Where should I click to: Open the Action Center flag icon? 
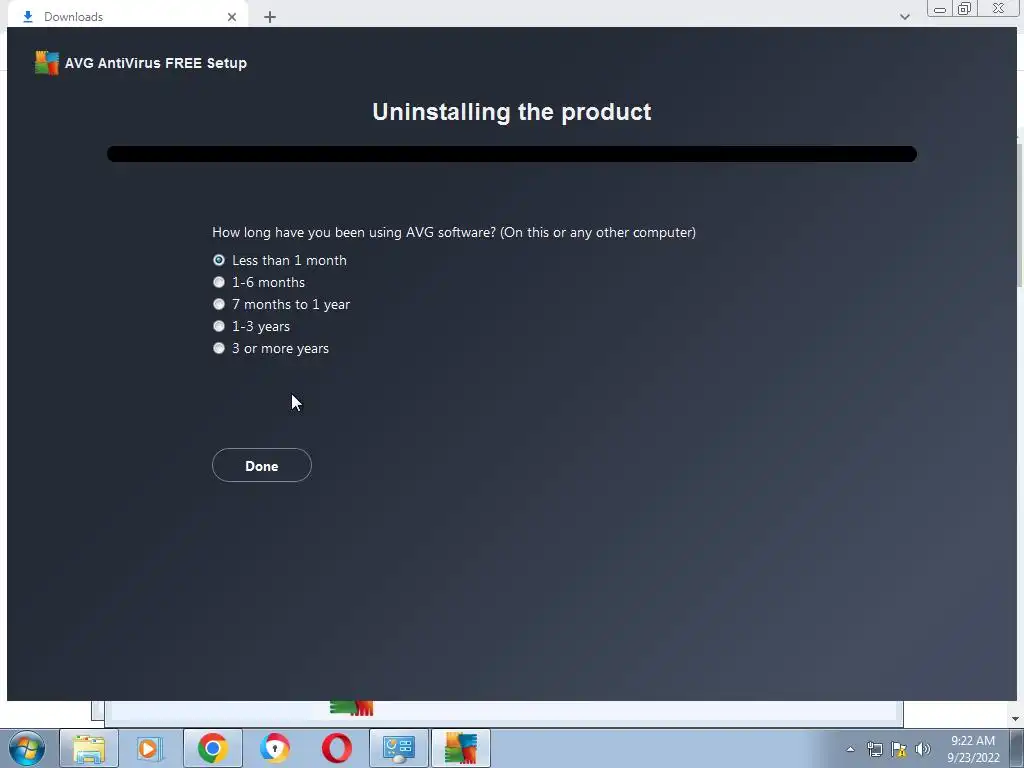pyautogui.click(x=899, y=749)
